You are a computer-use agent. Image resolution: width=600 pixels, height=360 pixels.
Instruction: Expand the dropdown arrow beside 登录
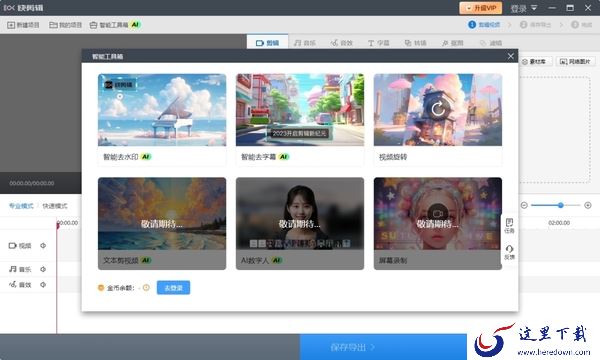(x=534, y=8)
